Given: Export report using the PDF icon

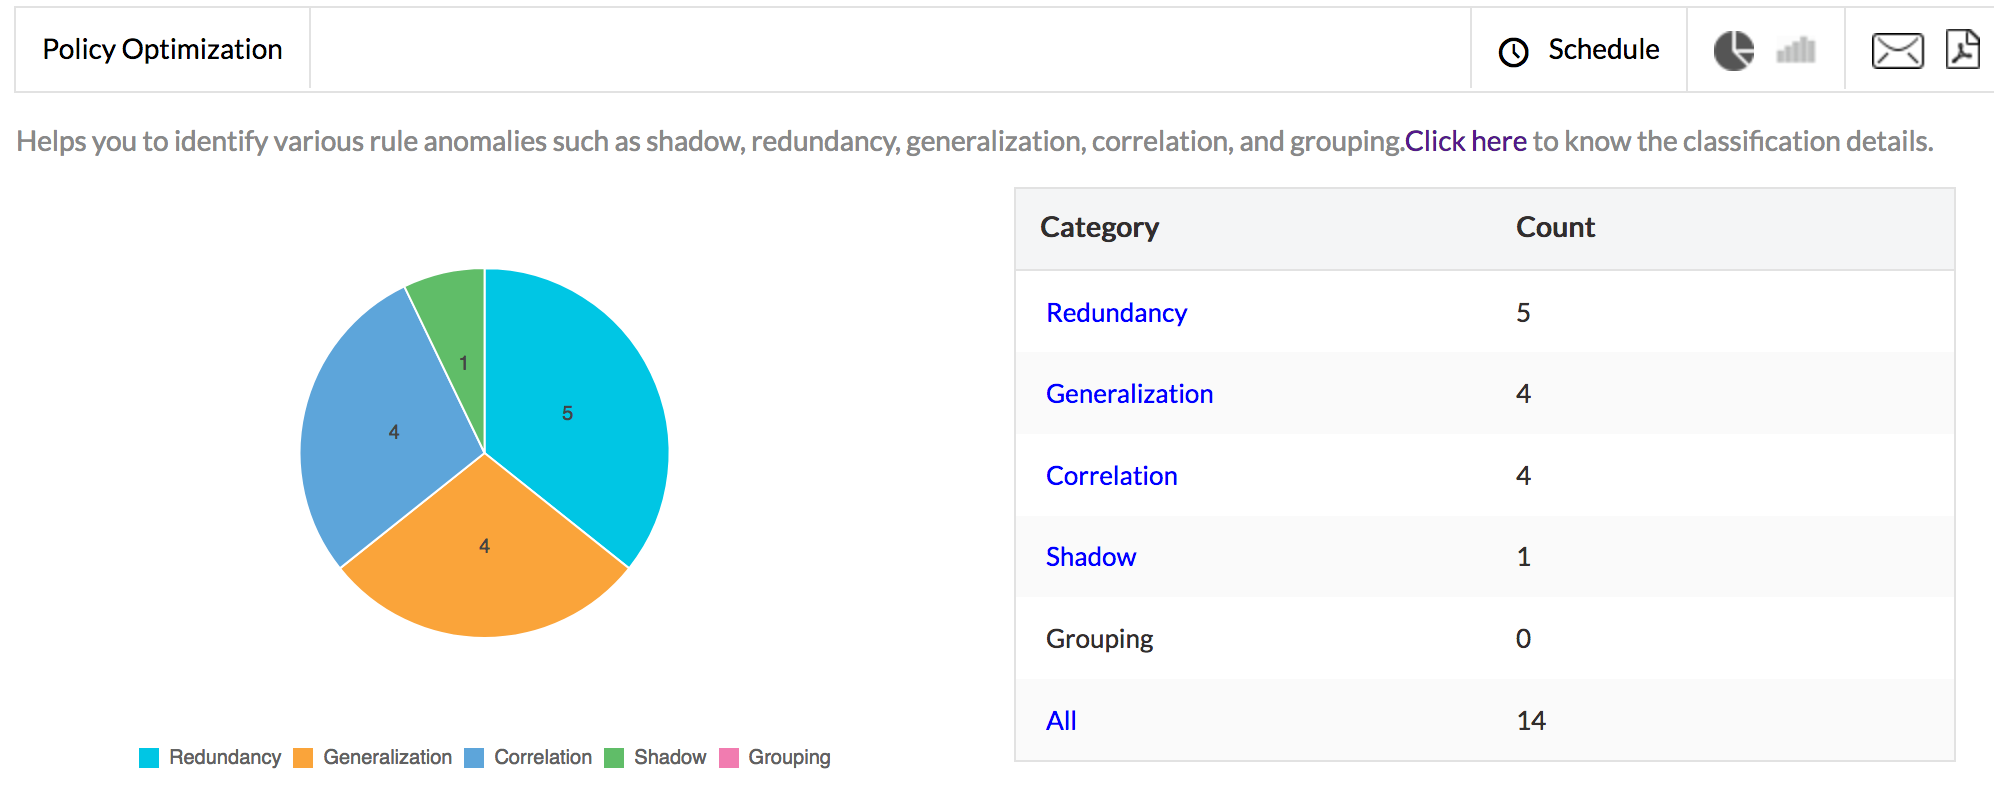Looking at the screenshot, I should click(1963, 49).
